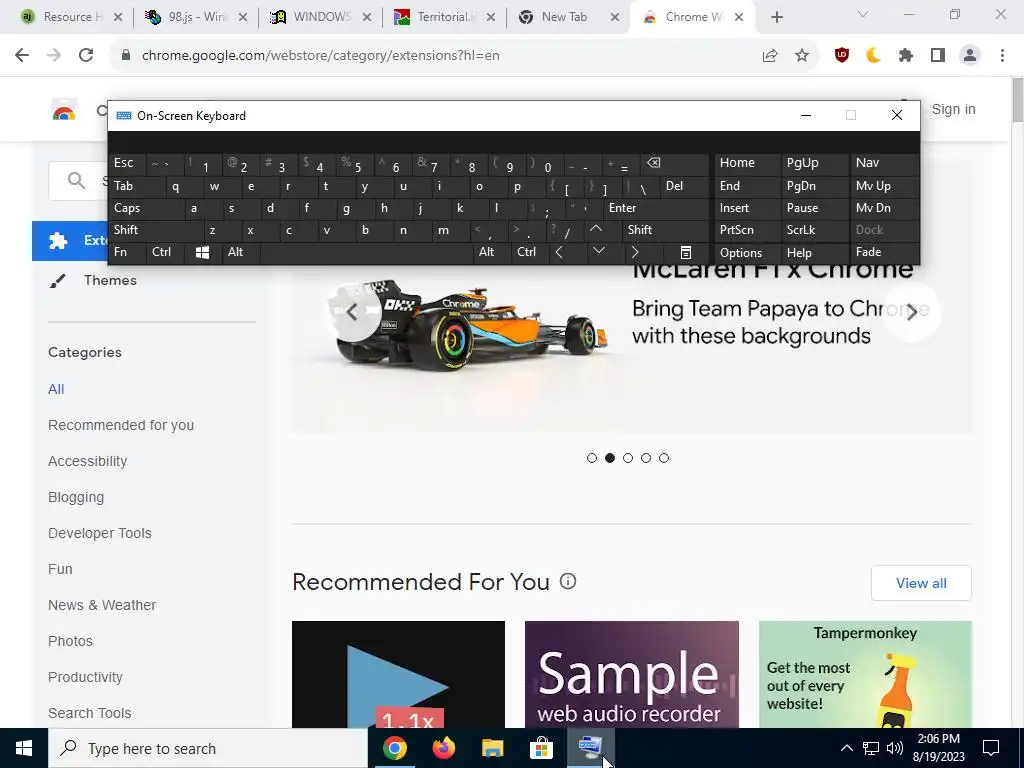Toggle the Fn key on keyboard
Image resolution: width=1024 pixels, height=768 pixels.
(127, 252)
